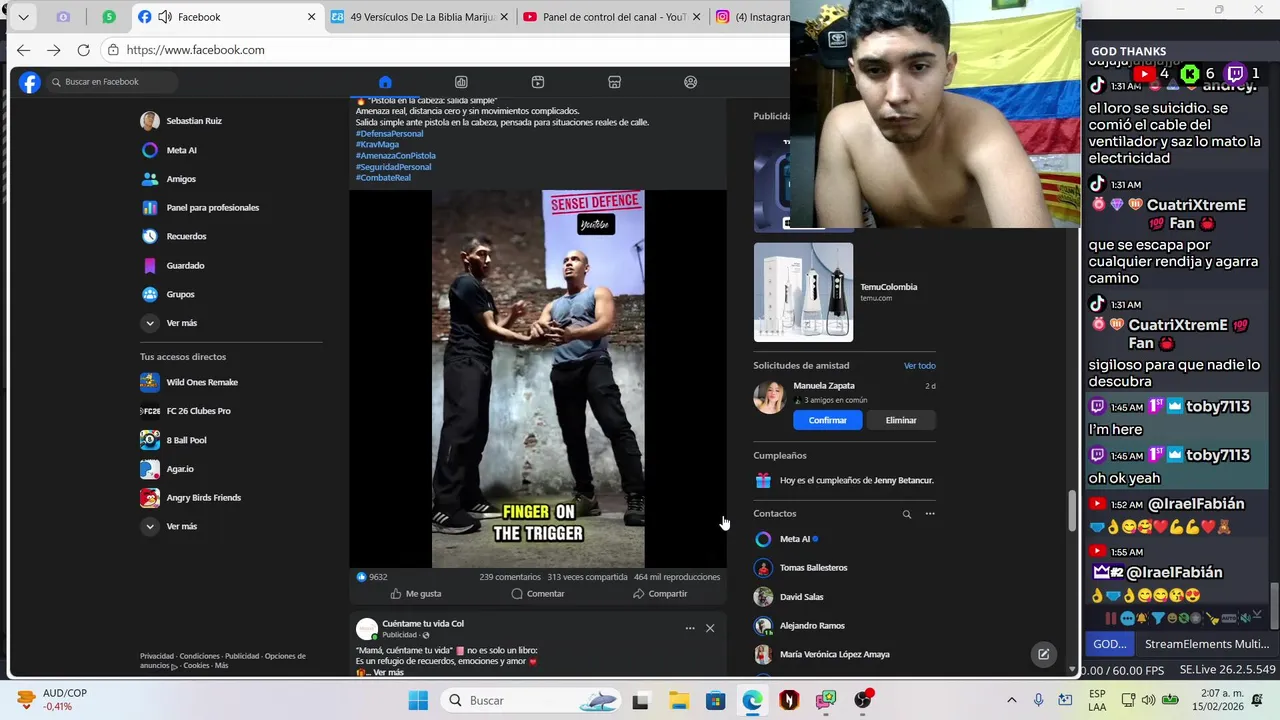Screen dimensions: 1280x720
Task: Search contacts with magnifier icon
Action: coord(907,514)
